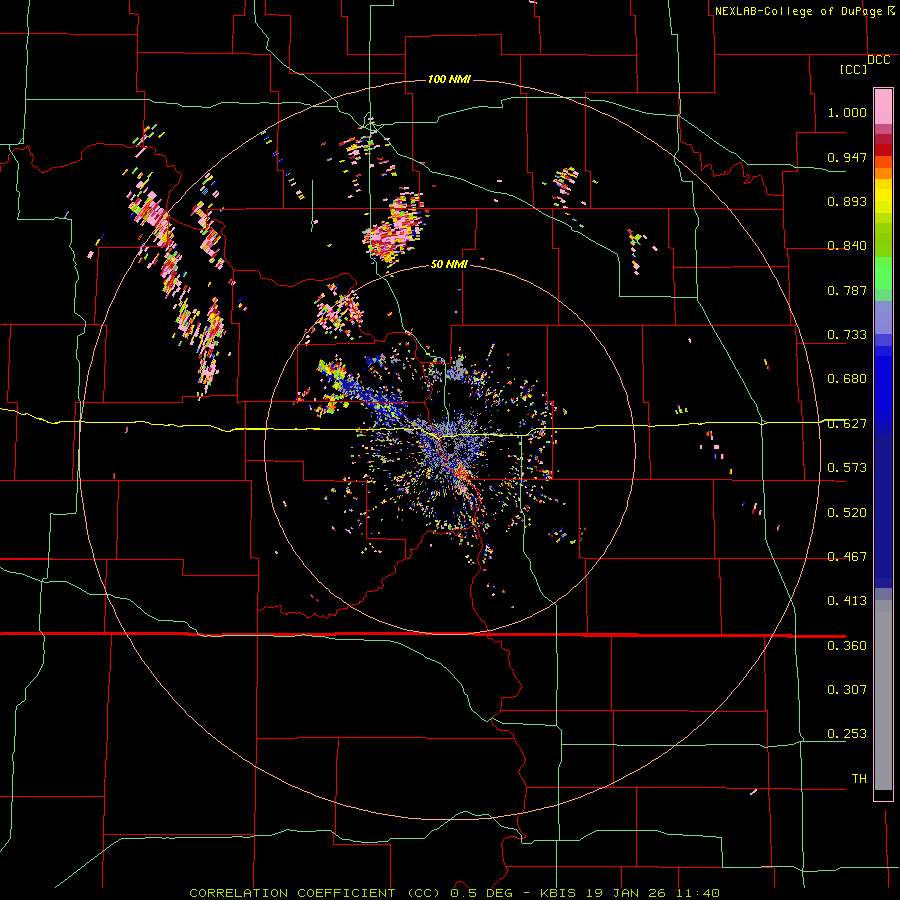Click the 0.573 scale value
Image resolution: width=900 pixels, height=900 pixels.
[847, 468]
